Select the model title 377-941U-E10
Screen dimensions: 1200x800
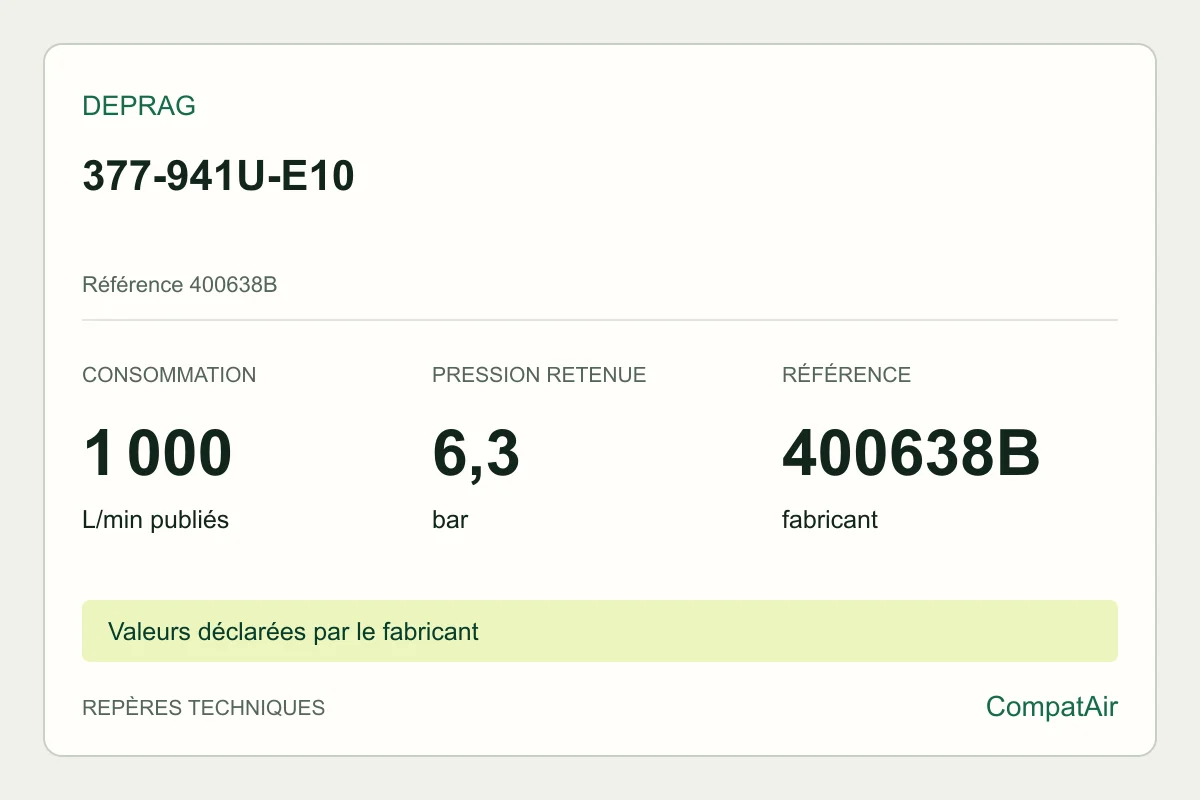point(218,177)
